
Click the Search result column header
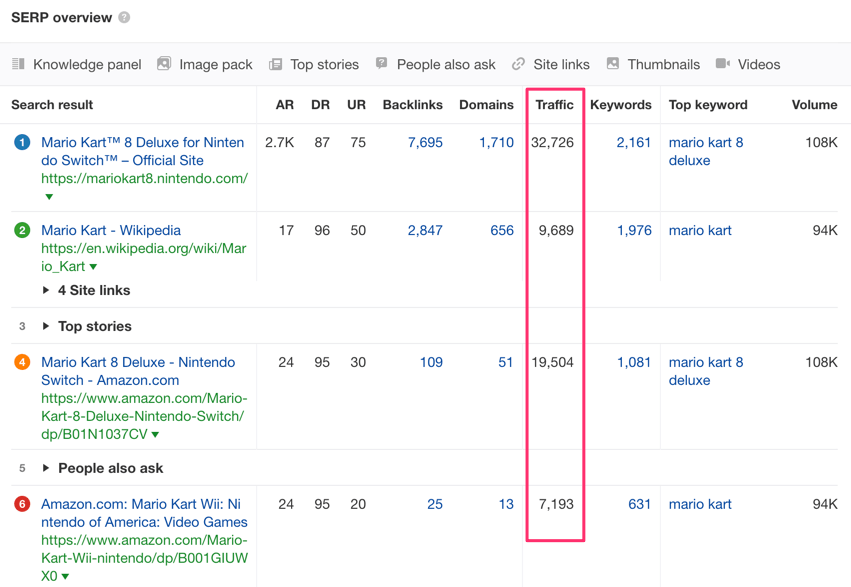(52, 105)
